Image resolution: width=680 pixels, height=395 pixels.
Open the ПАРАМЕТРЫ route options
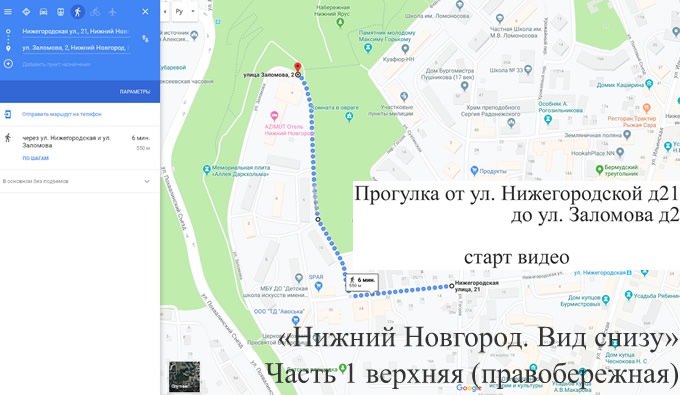pos(135,91)
